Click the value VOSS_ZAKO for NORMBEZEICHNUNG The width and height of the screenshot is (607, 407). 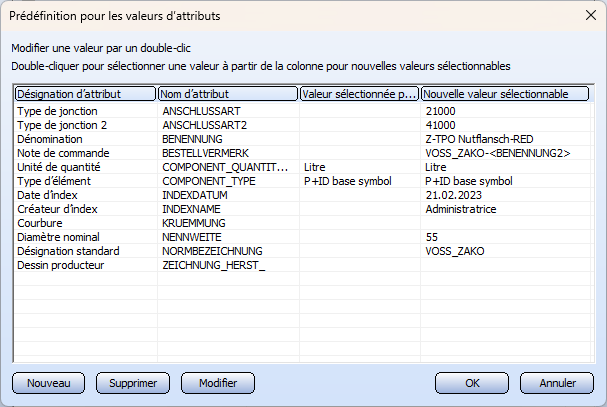(455, 251)
